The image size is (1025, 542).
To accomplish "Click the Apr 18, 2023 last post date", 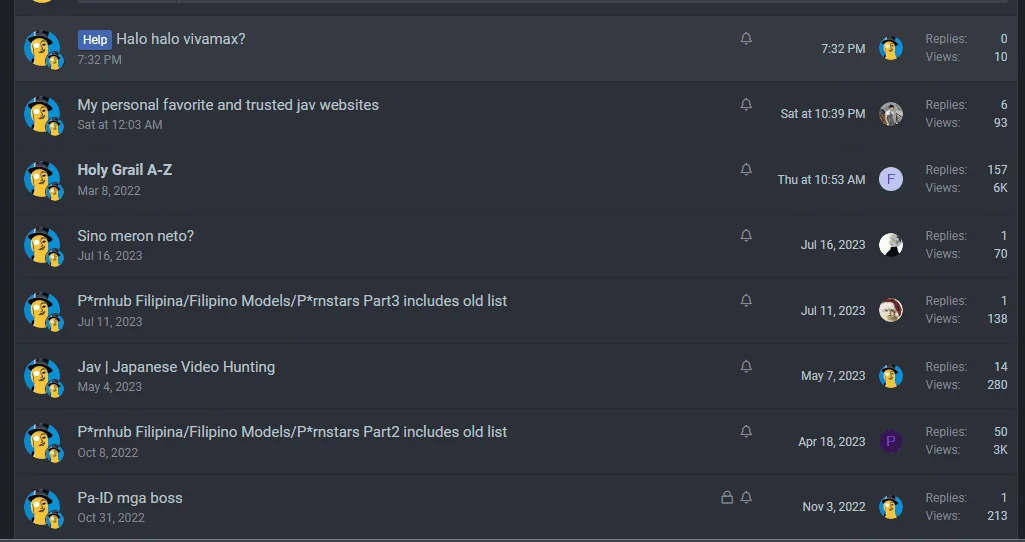I will coord(832,441).
